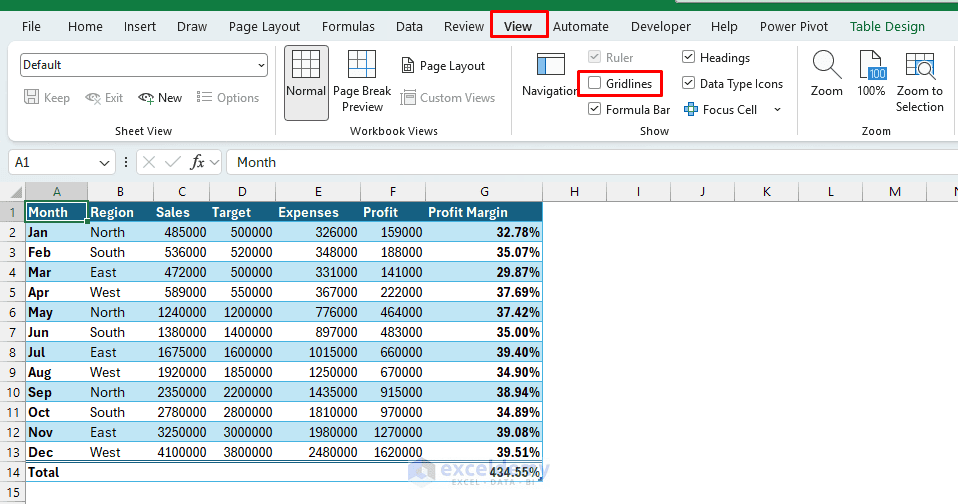
Task: Click the Sales value 485000
Action: [181, 232]
